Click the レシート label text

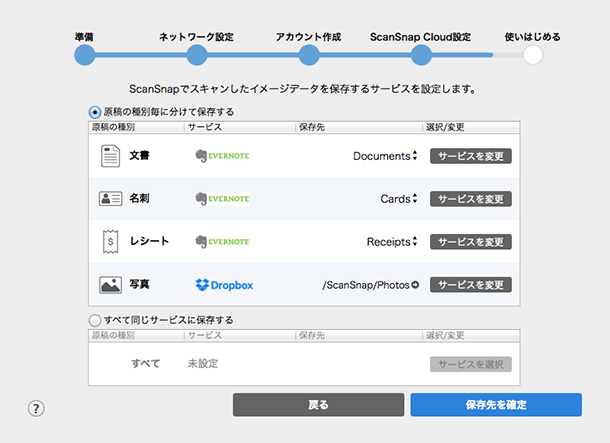pos(149,241)
